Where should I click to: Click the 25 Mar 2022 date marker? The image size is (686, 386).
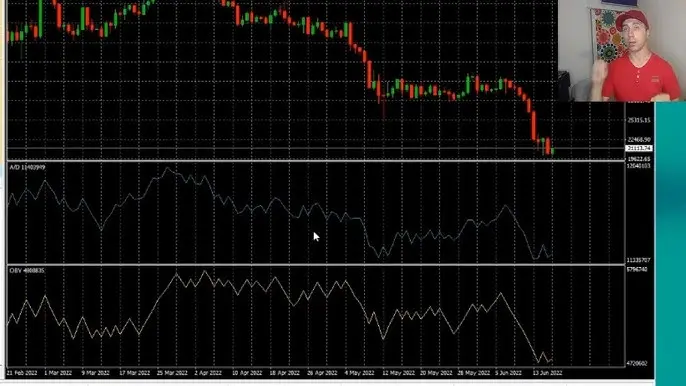(x=172, y=373)
